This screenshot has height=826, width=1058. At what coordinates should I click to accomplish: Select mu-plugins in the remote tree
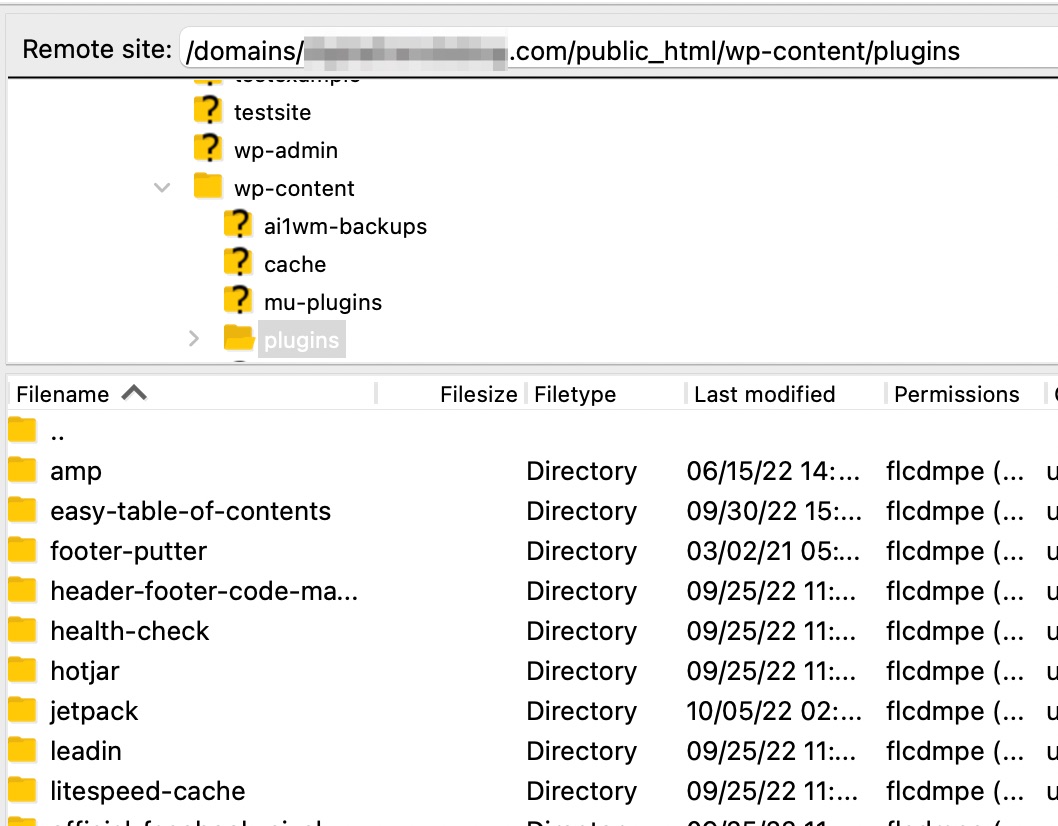(x=323, y=302)
